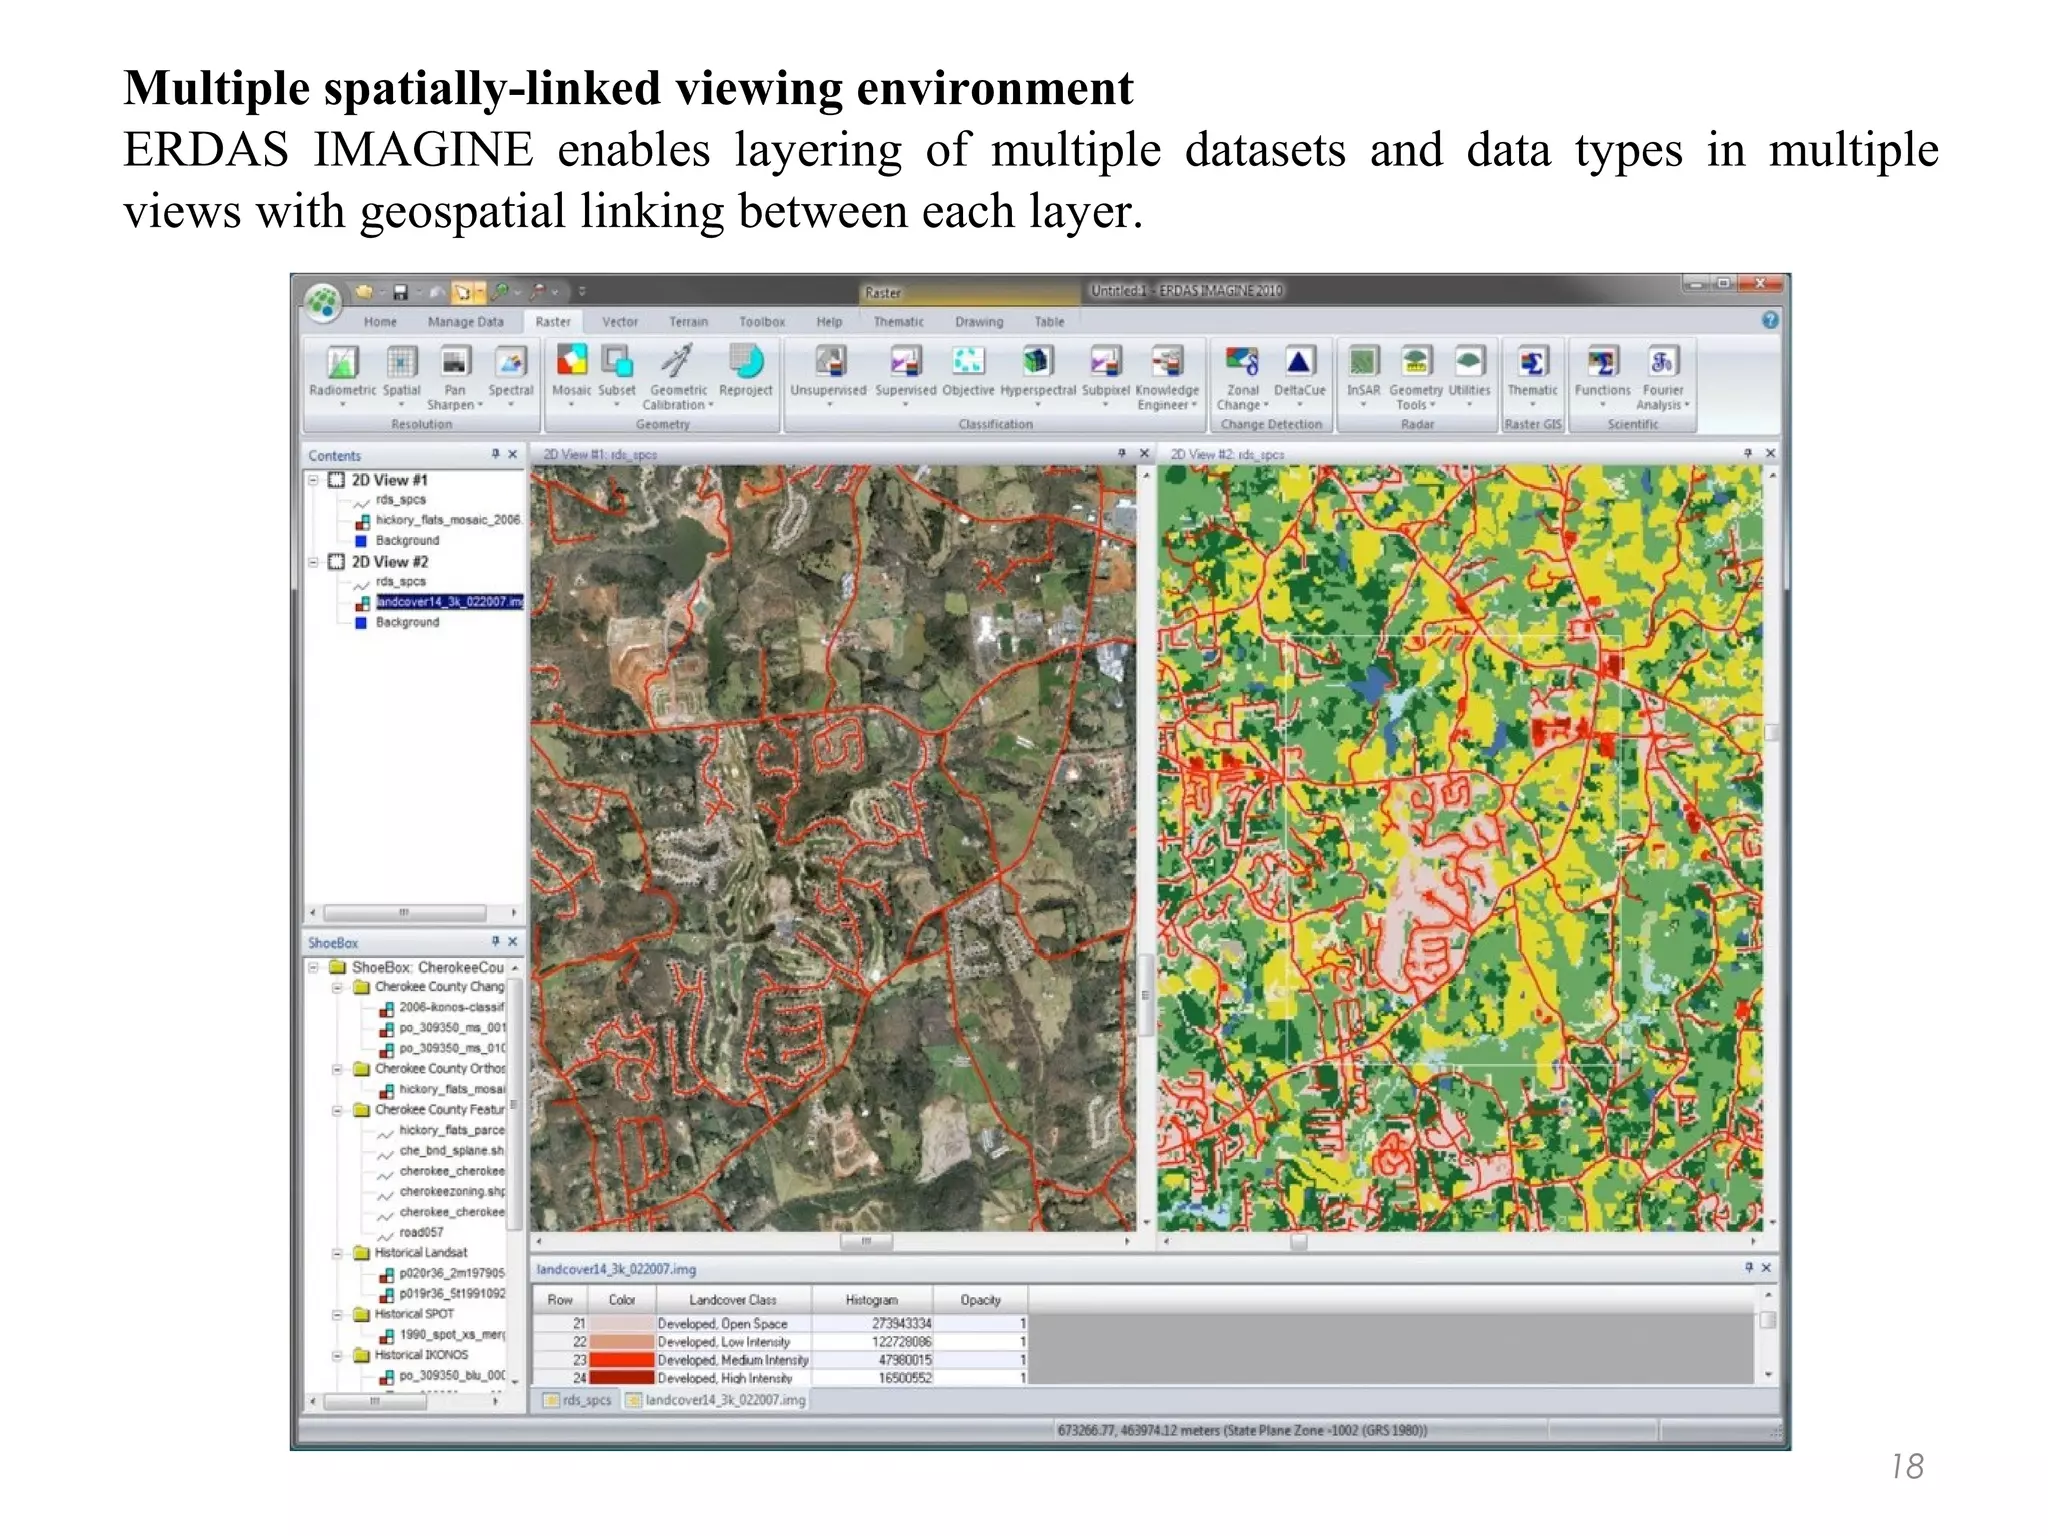Switch to the Terrain ribbon tab
Image resolution: width=2048 pixels, height=1536 pixels.
pyautogui.click(x=688, y=322)
